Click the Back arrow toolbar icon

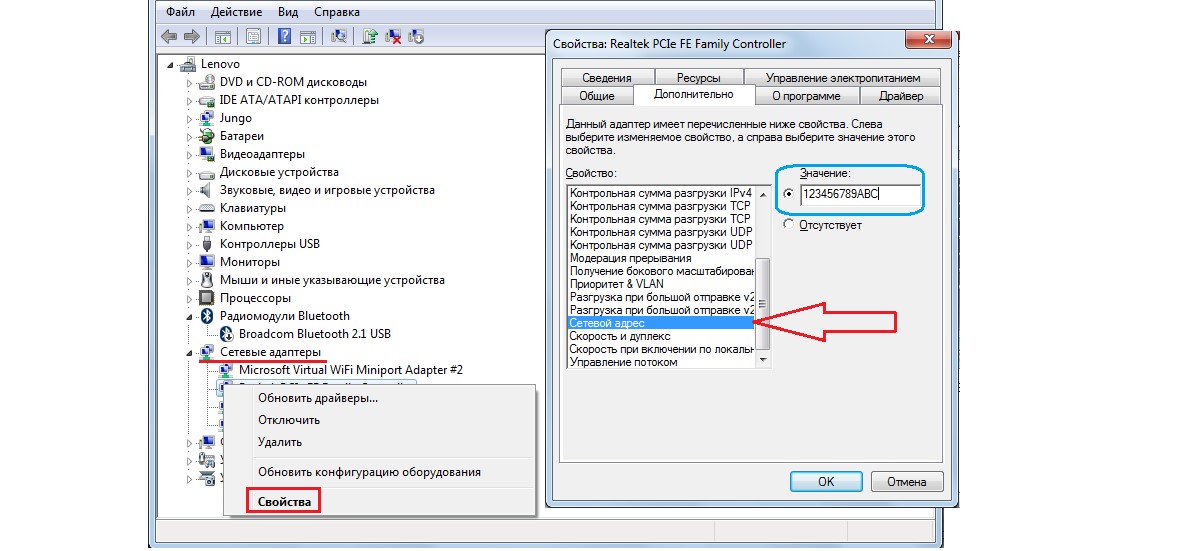pyautogui.click(x=169, y=37)
